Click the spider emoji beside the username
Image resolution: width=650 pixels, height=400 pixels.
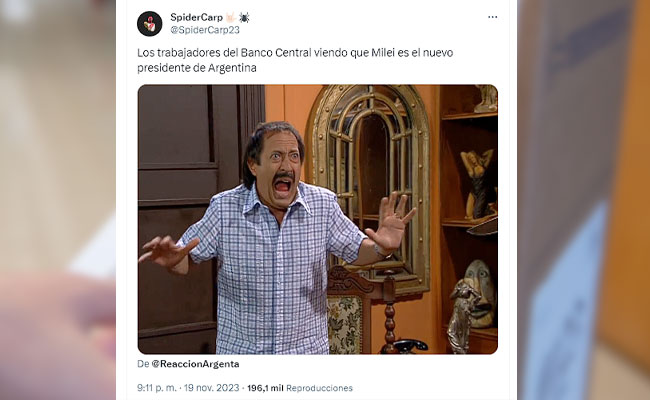(x=244, y=17)
